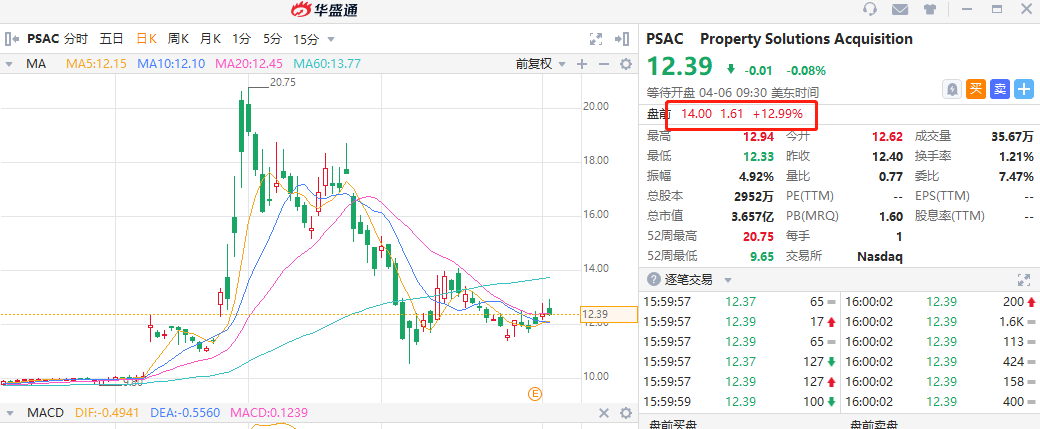Click the PSAC ticker in chart toolbar

coord(43,39)
